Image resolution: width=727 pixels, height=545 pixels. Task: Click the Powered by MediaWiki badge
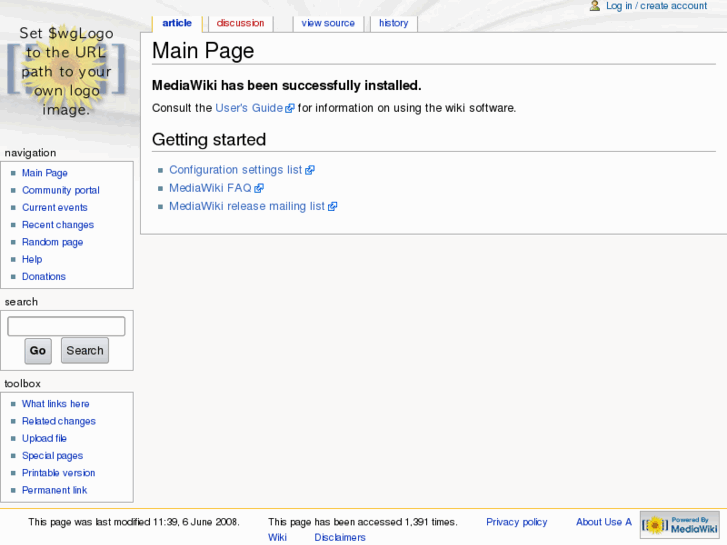(680, 525)
